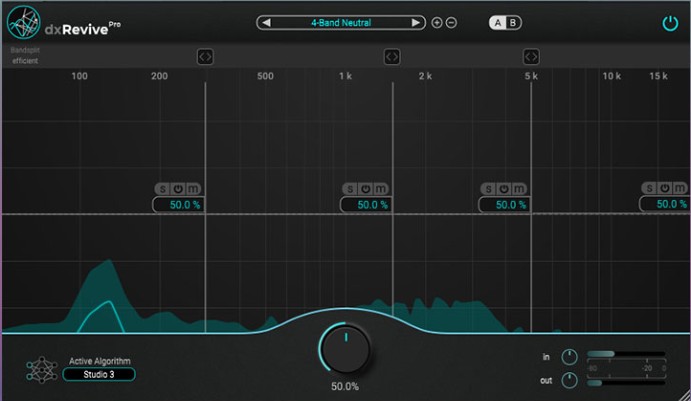Open the Studio 3 algorithm selector
Screen dimensions: 691x401
(x=99, y=375)
